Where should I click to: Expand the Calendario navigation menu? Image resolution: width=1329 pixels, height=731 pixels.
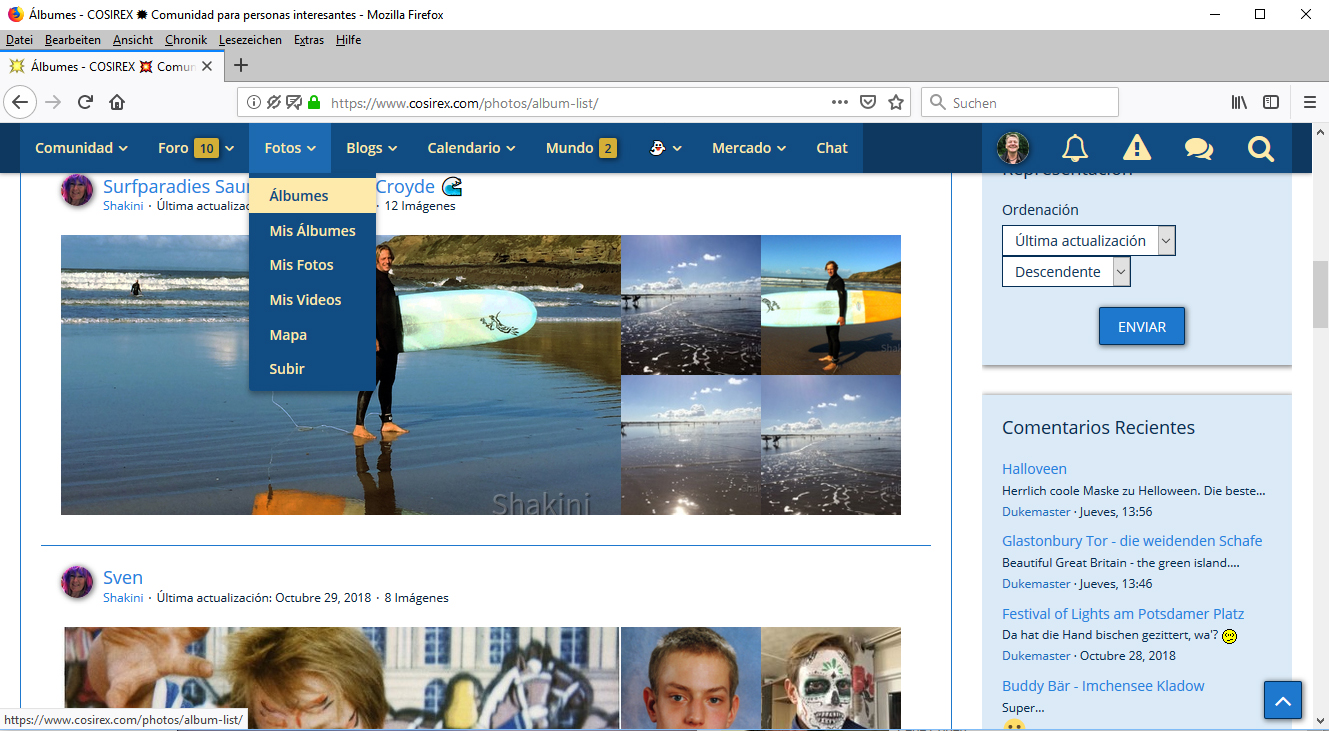[x=471, y=148]
